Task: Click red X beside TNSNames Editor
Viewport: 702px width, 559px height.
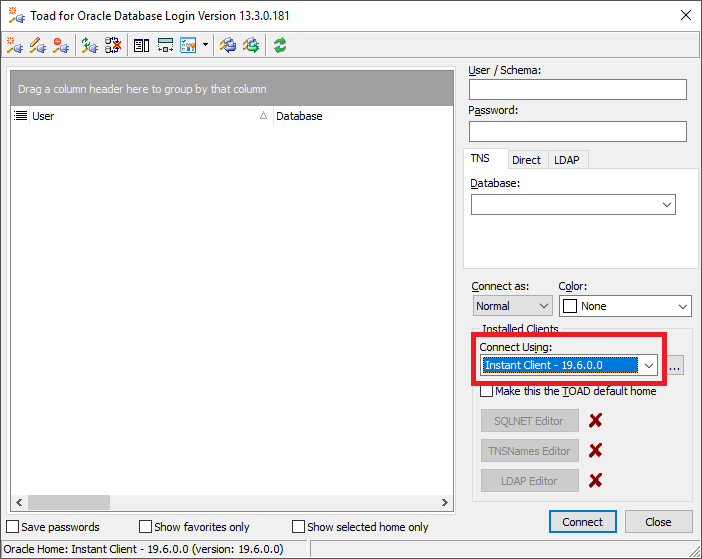Action: pos(595,450)
